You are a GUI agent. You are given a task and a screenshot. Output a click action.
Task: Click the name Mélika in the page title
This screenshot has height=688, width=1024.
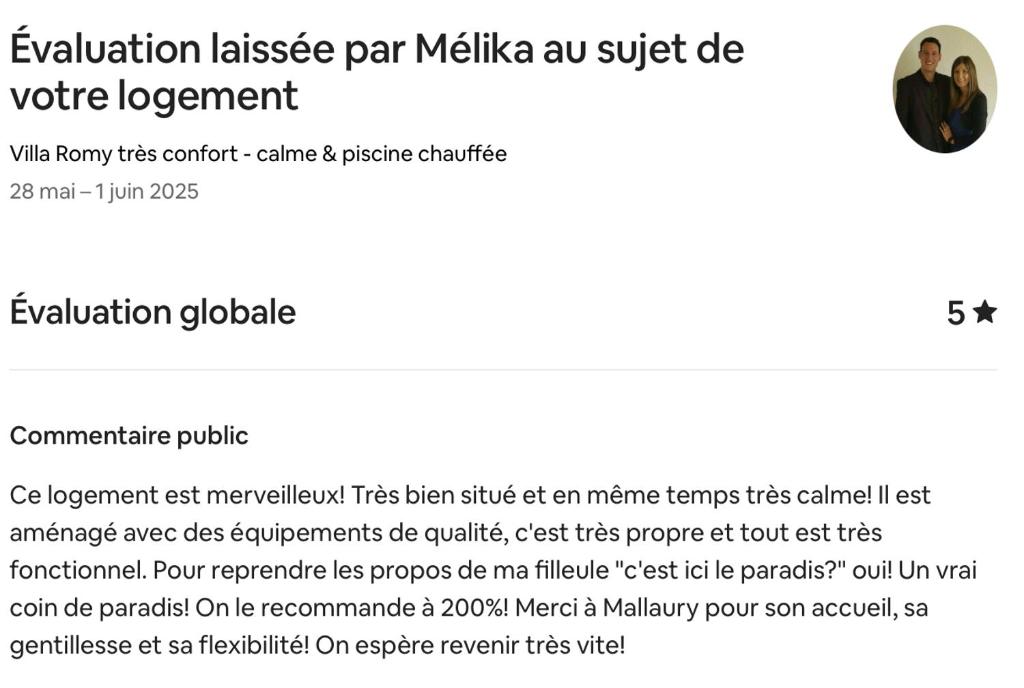(x=475, y=49)
